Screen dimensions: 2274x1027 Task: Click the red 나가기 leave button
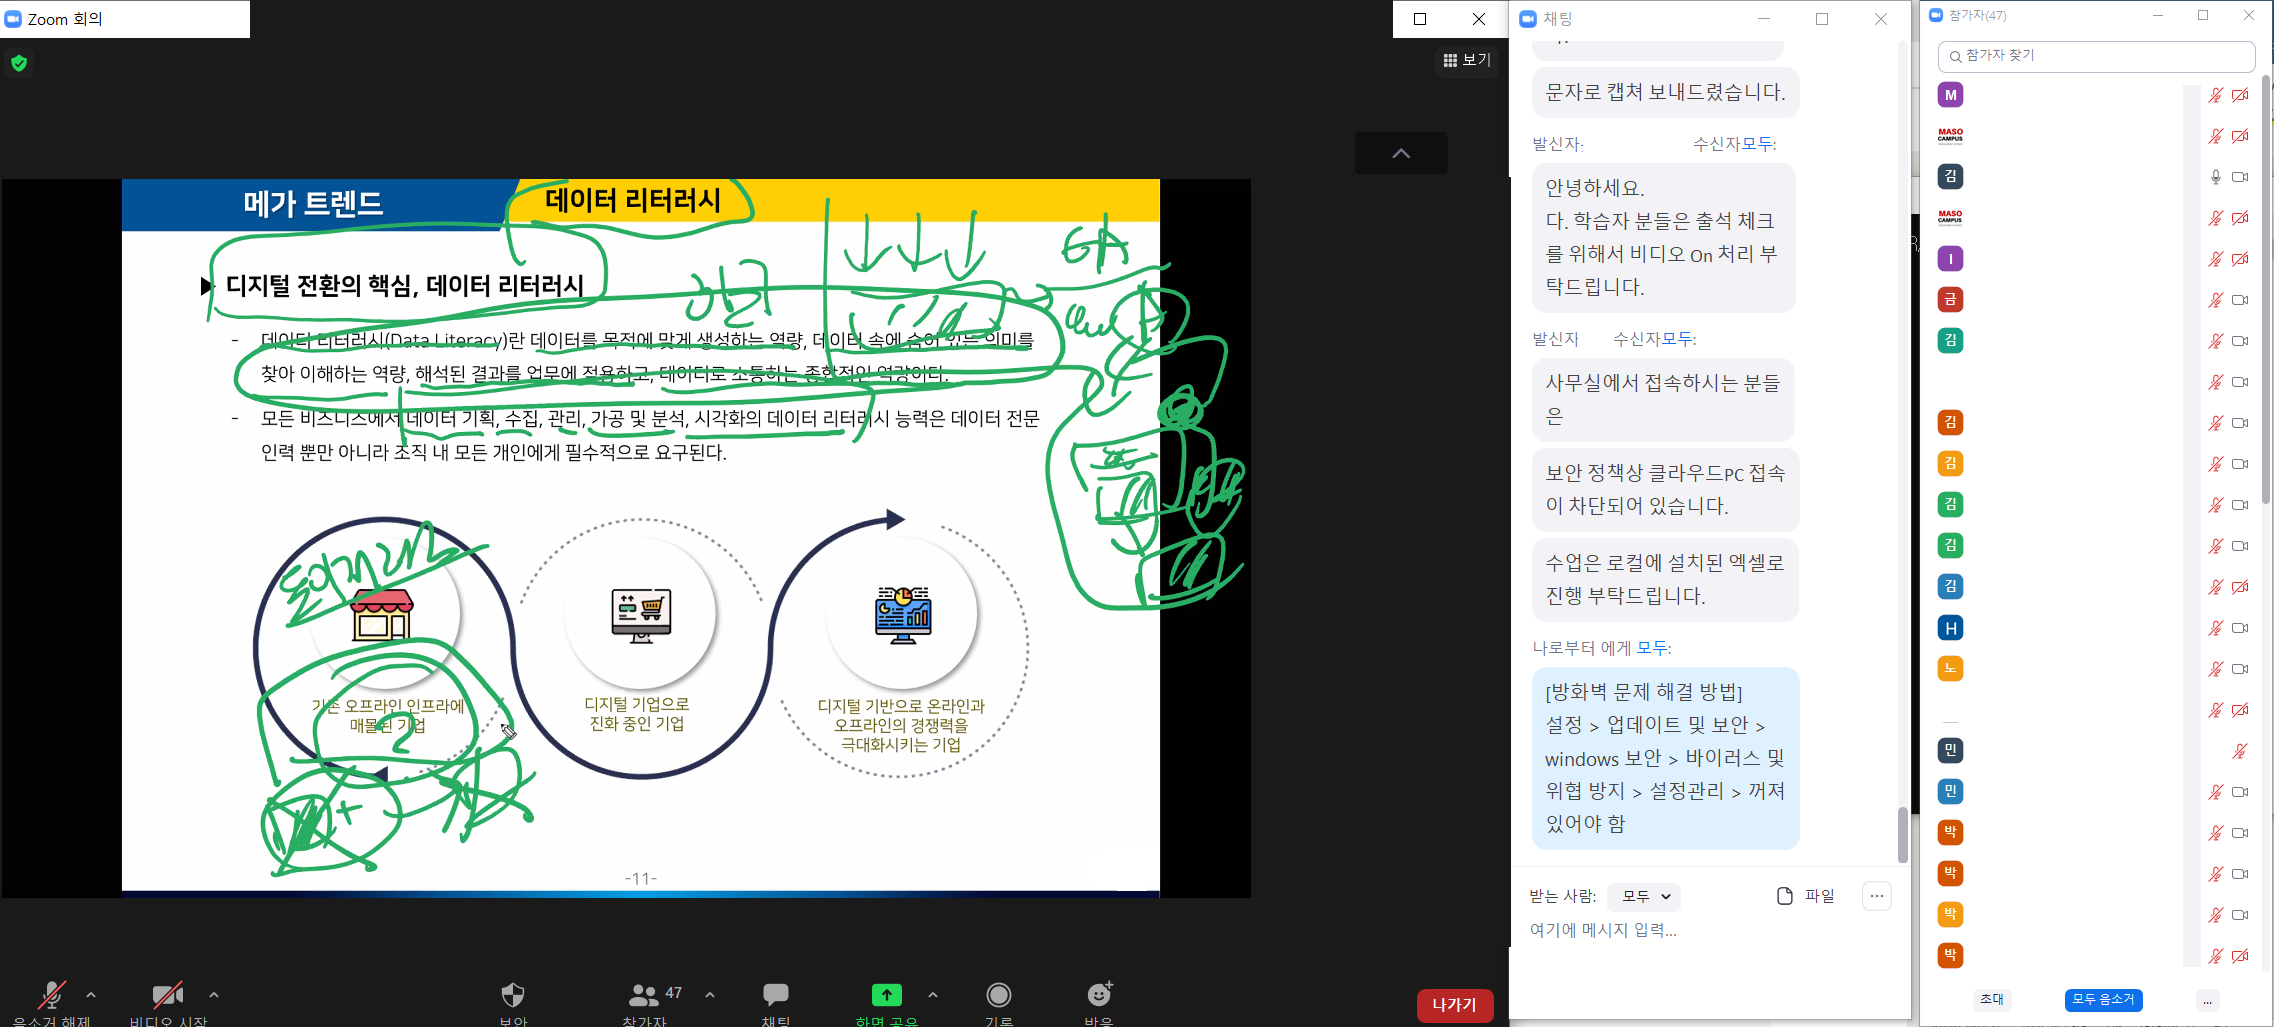tap(1454, 1005)
